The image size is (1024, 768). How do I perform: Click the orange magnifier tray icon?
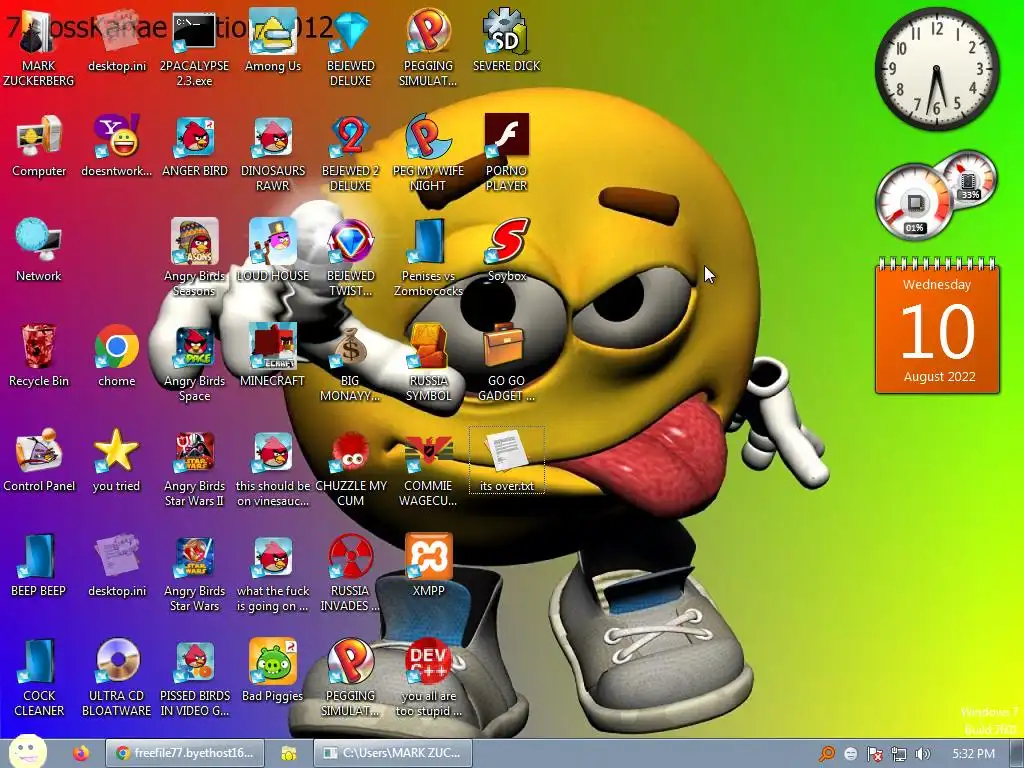tap(827, 754)
